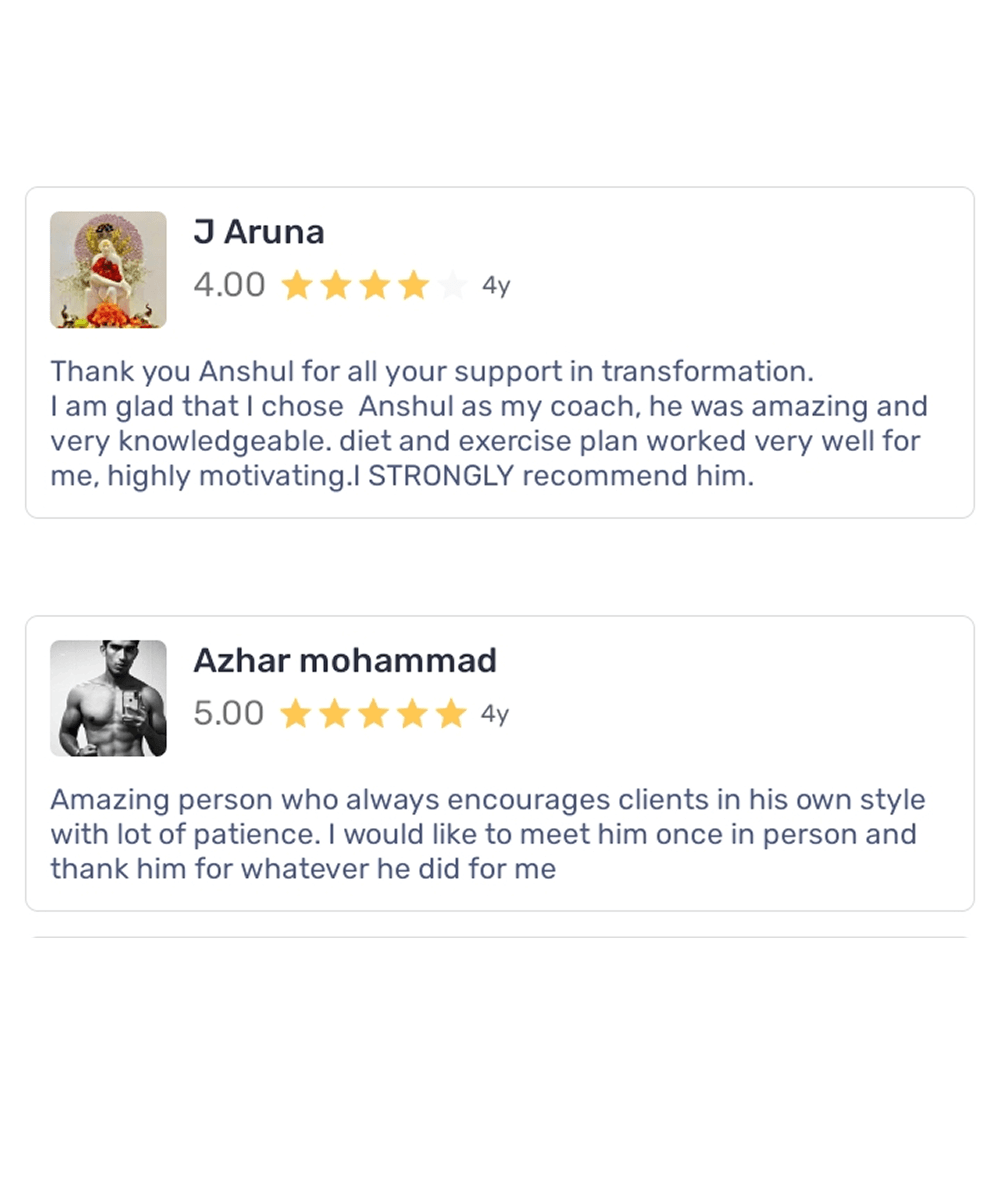Click the first star in J Aruna's rating

click(x=296, y=286)
